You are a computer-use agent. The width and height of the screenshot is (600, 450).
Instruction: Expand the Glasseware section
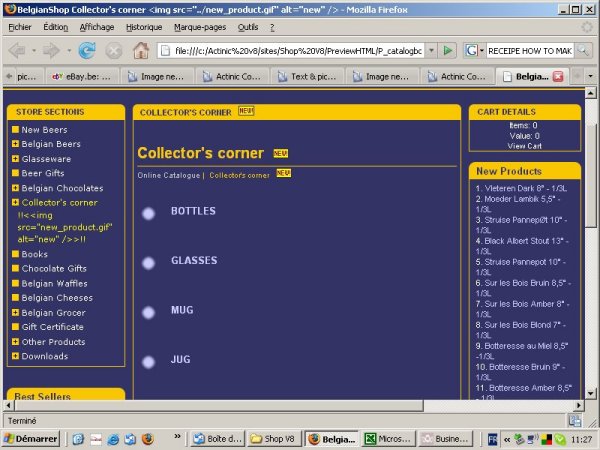tap(15, 159)
